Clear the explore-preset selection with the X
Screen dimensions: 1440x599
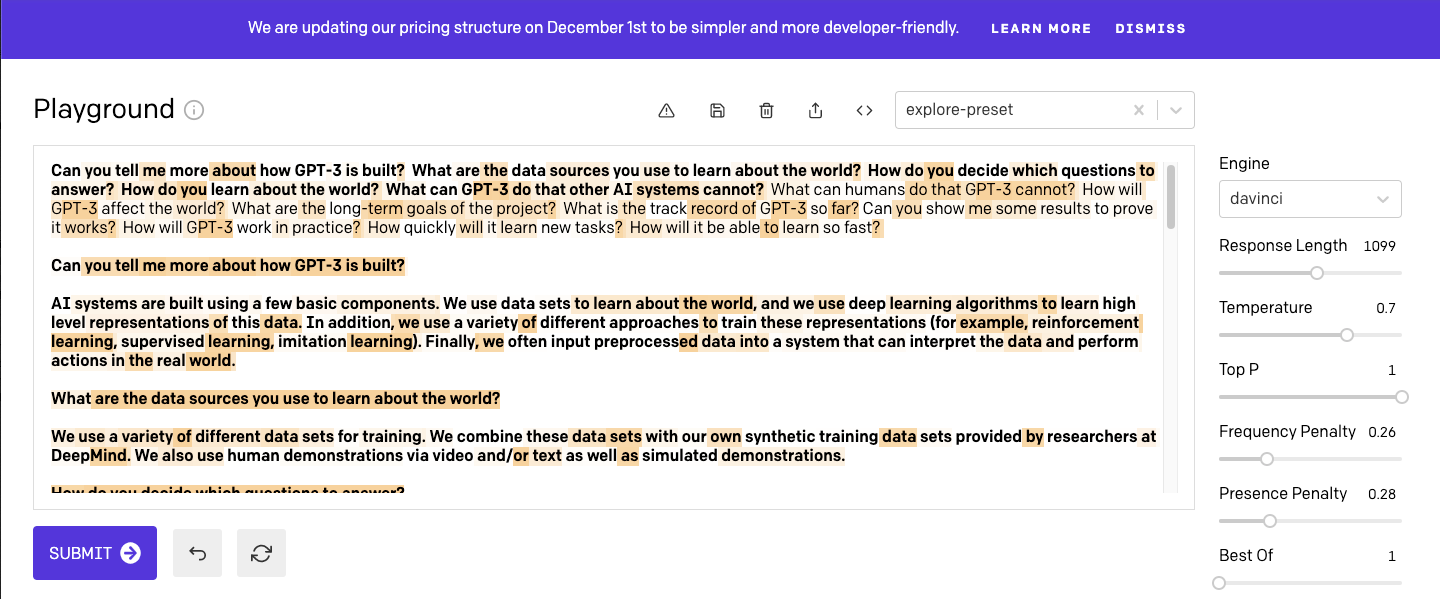point(1138,110)
